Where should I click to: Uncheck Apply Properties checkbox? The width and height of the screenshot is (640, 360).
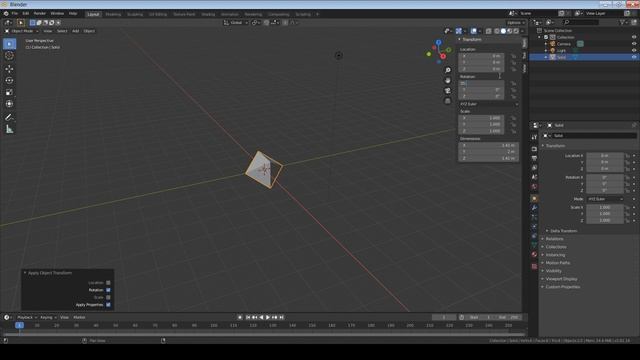tap(108, 304)
